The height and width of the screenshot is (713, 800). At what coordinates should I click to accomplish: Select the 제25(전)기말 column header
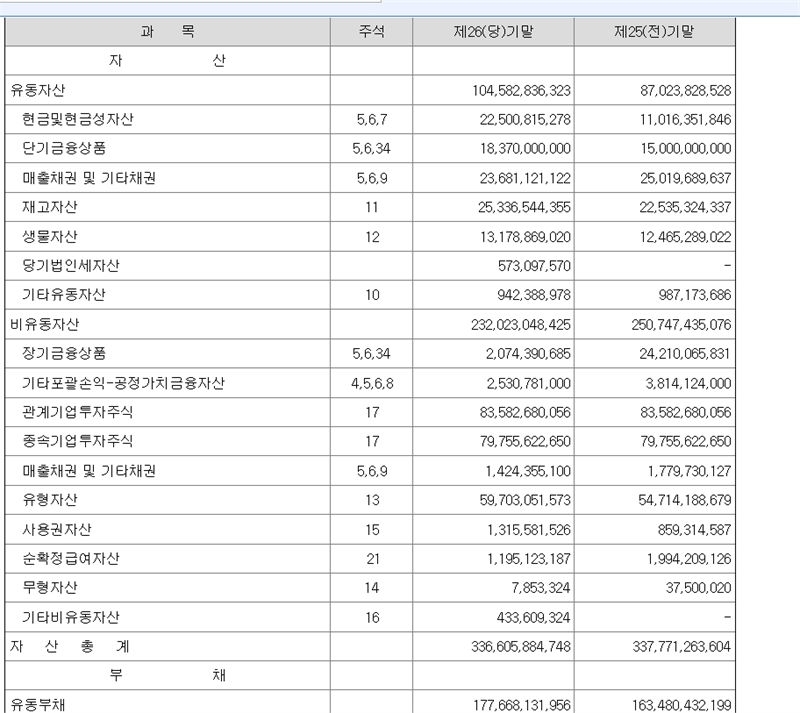point(654,32)
